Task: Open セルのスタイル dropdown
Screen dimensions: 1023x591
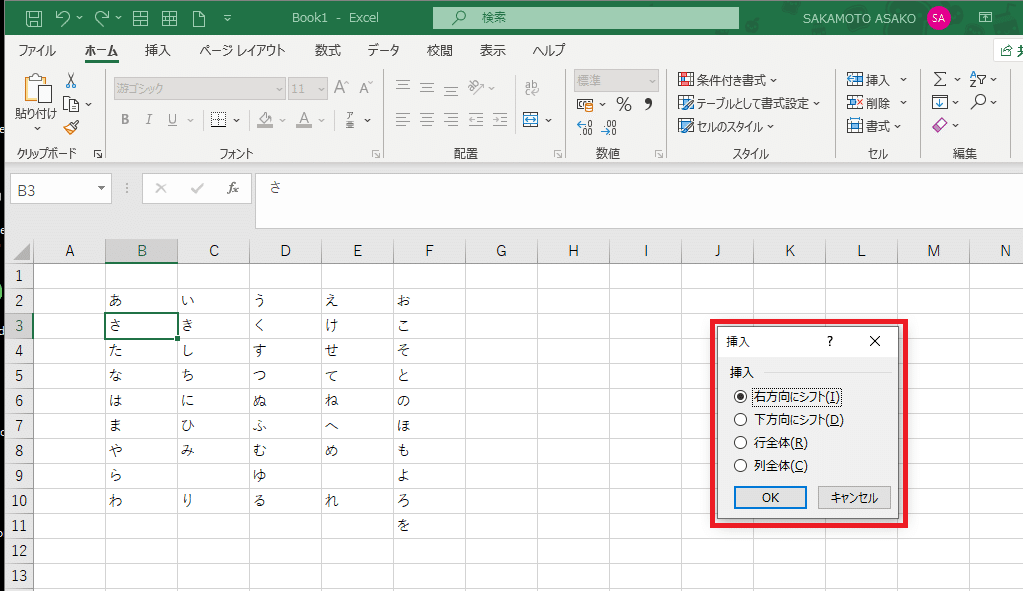Action: (725, 127)
